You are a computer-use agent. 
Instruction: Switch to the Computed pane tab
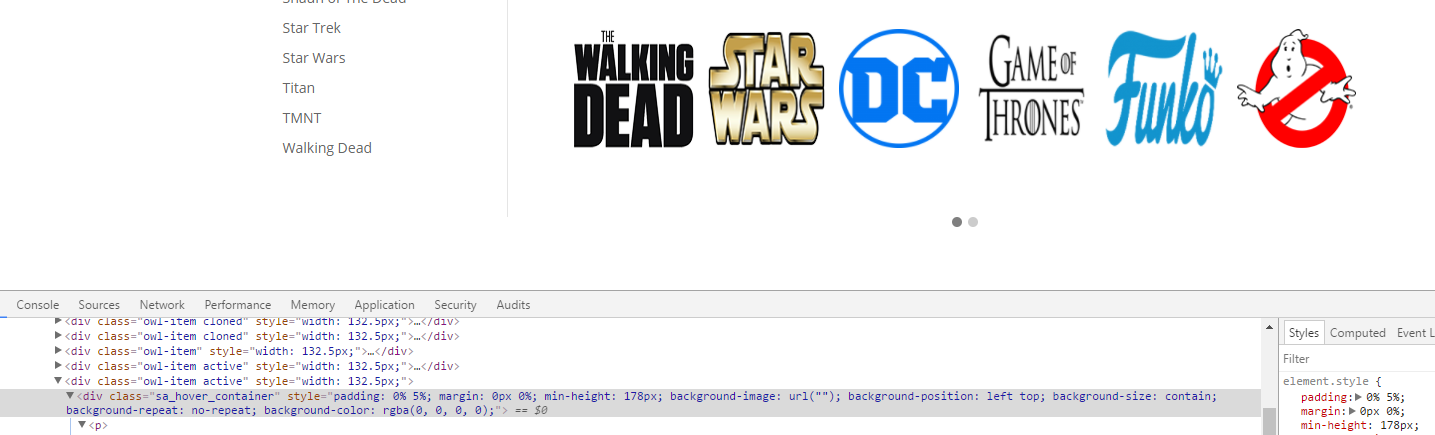[1357, 333]
